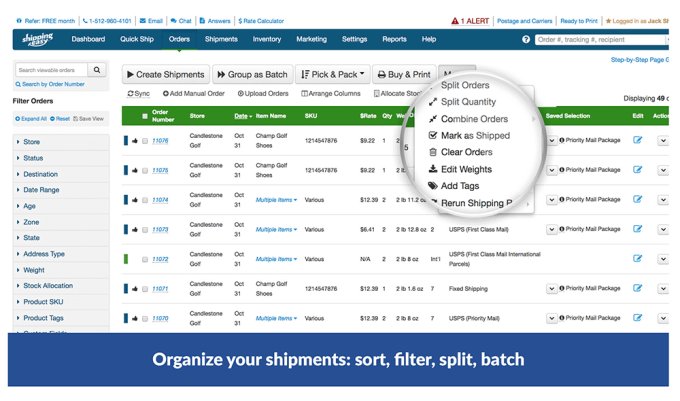Select Split Orders from the menu
680x401 pixels.
click(465, 85)
